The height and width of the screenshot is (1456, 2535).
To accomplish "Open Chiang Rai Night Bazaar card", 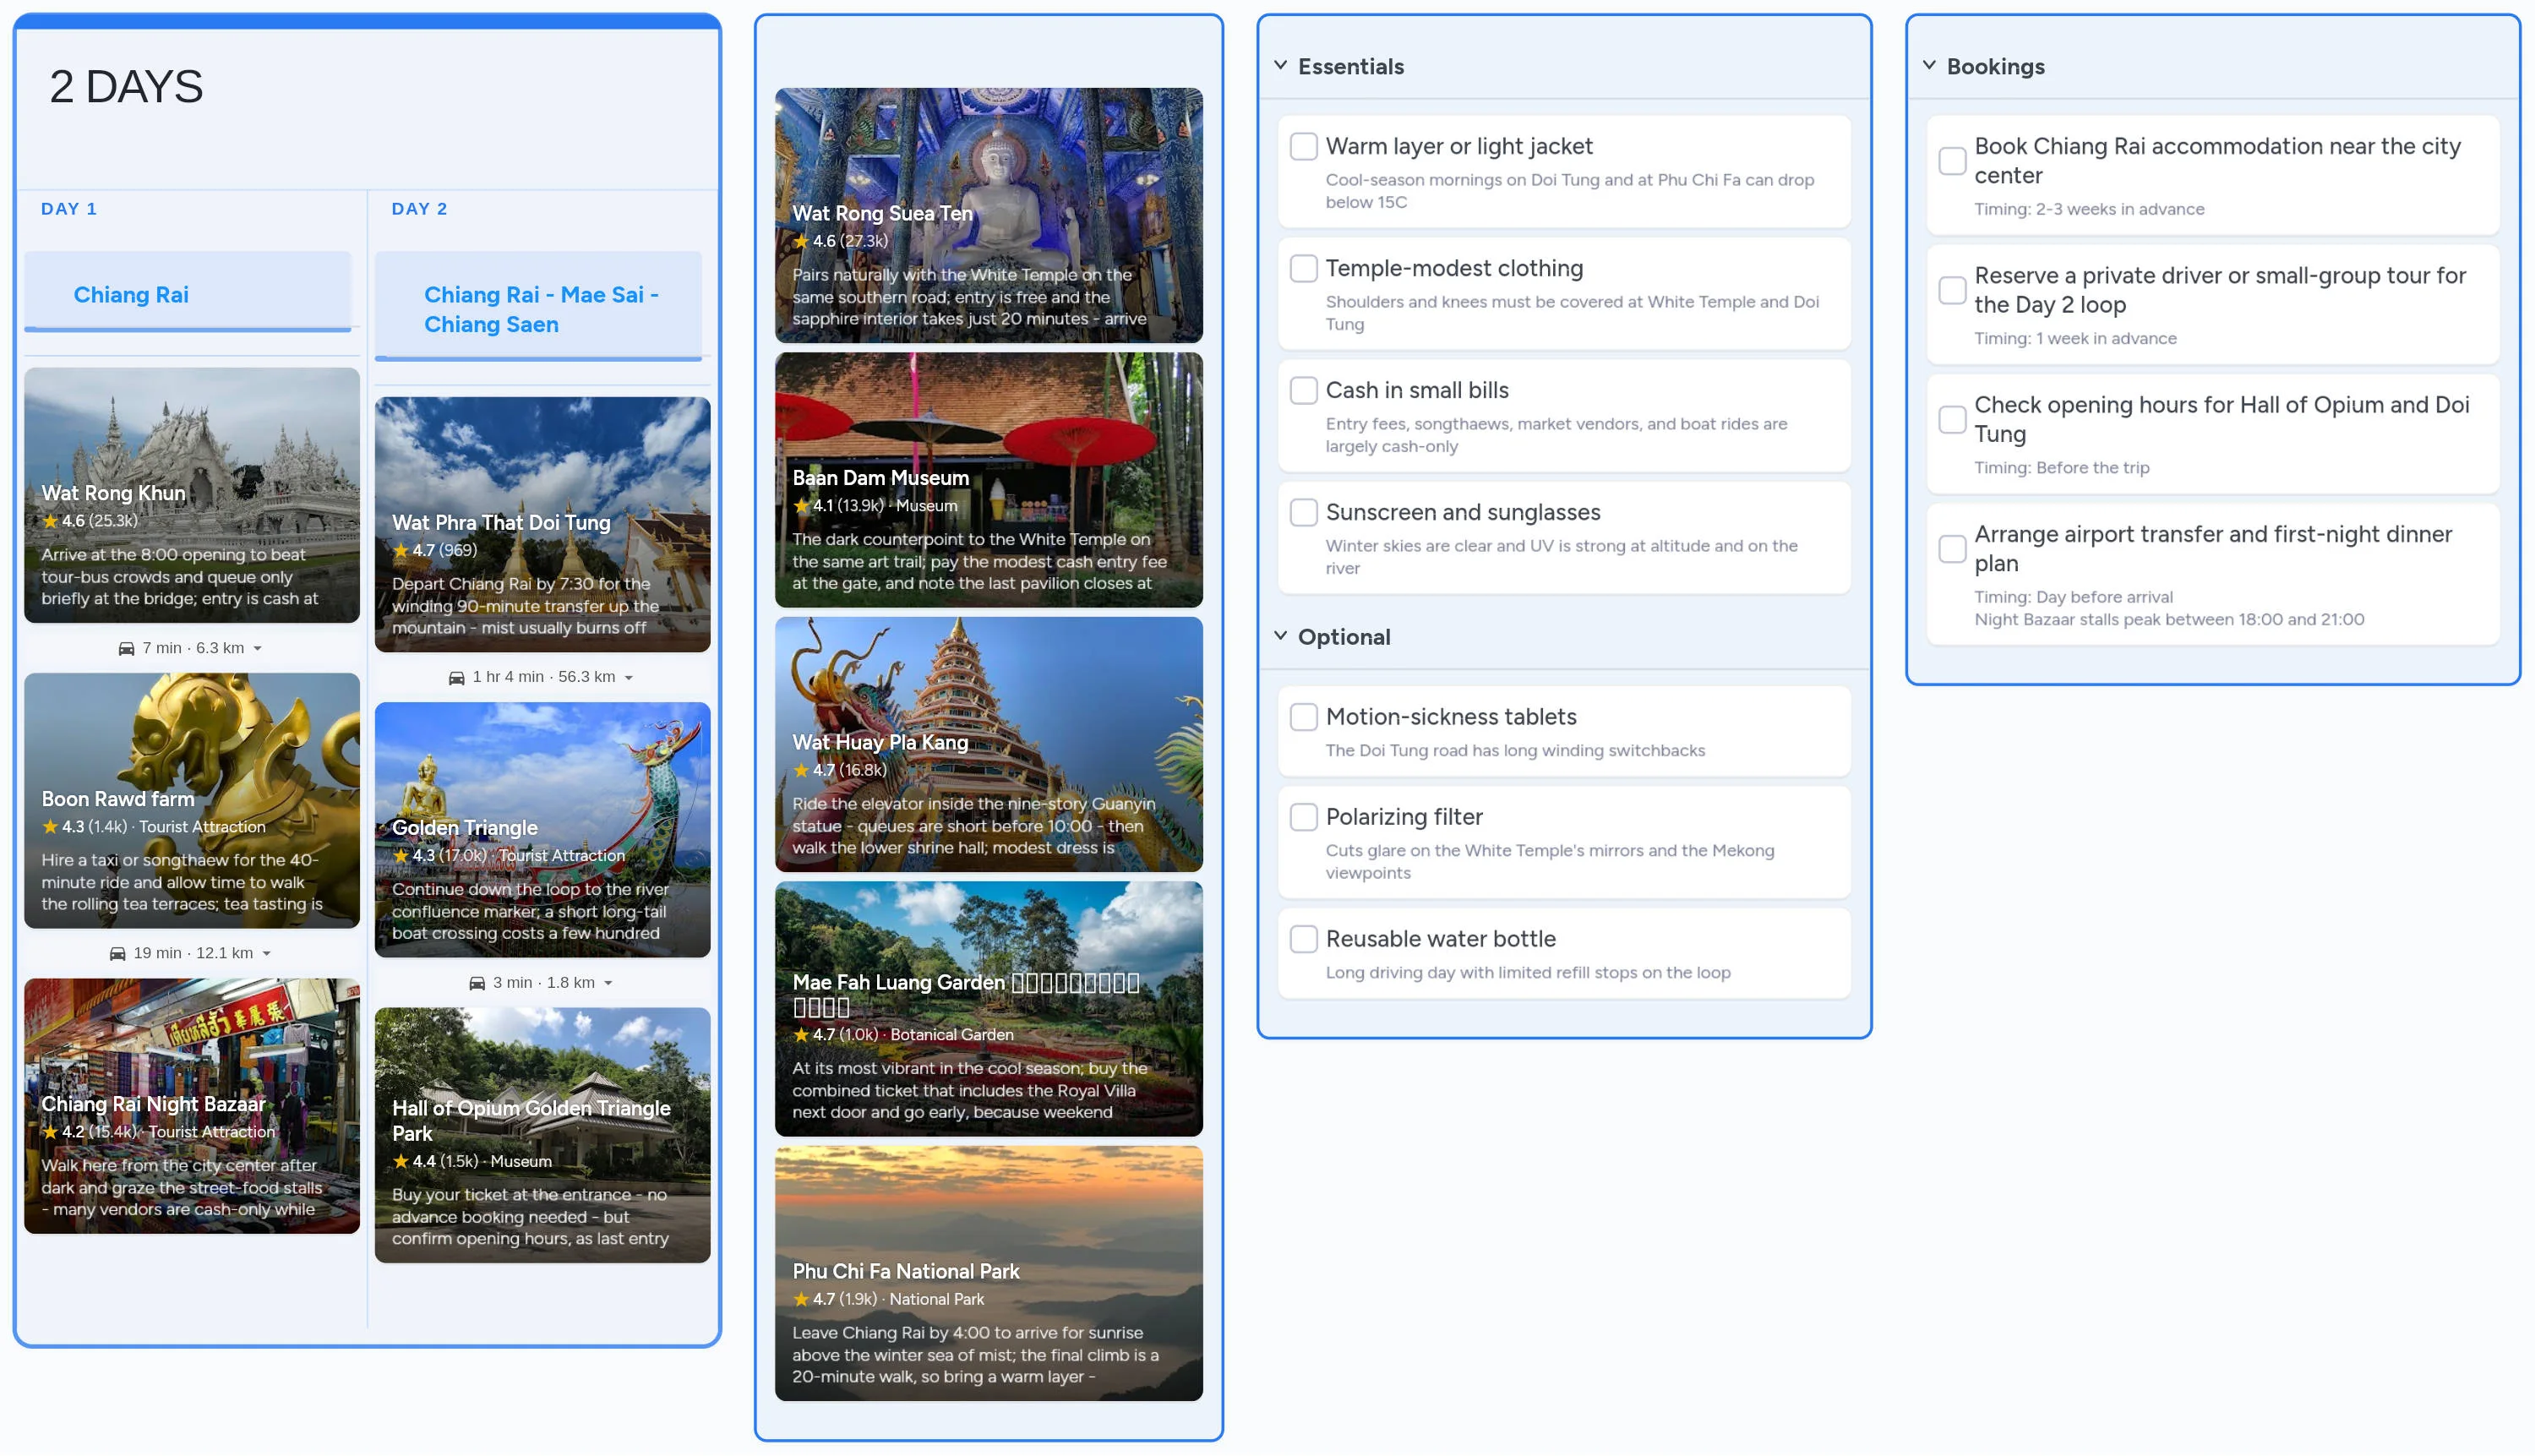I will 192,1106.
